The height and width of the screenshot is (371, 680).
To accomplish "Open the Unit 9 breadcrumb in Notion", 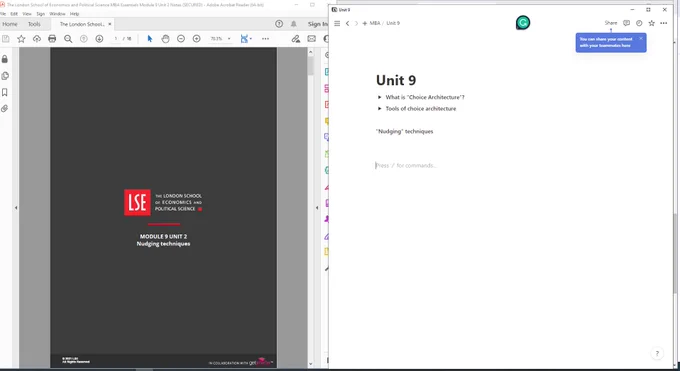I will 393,23.
